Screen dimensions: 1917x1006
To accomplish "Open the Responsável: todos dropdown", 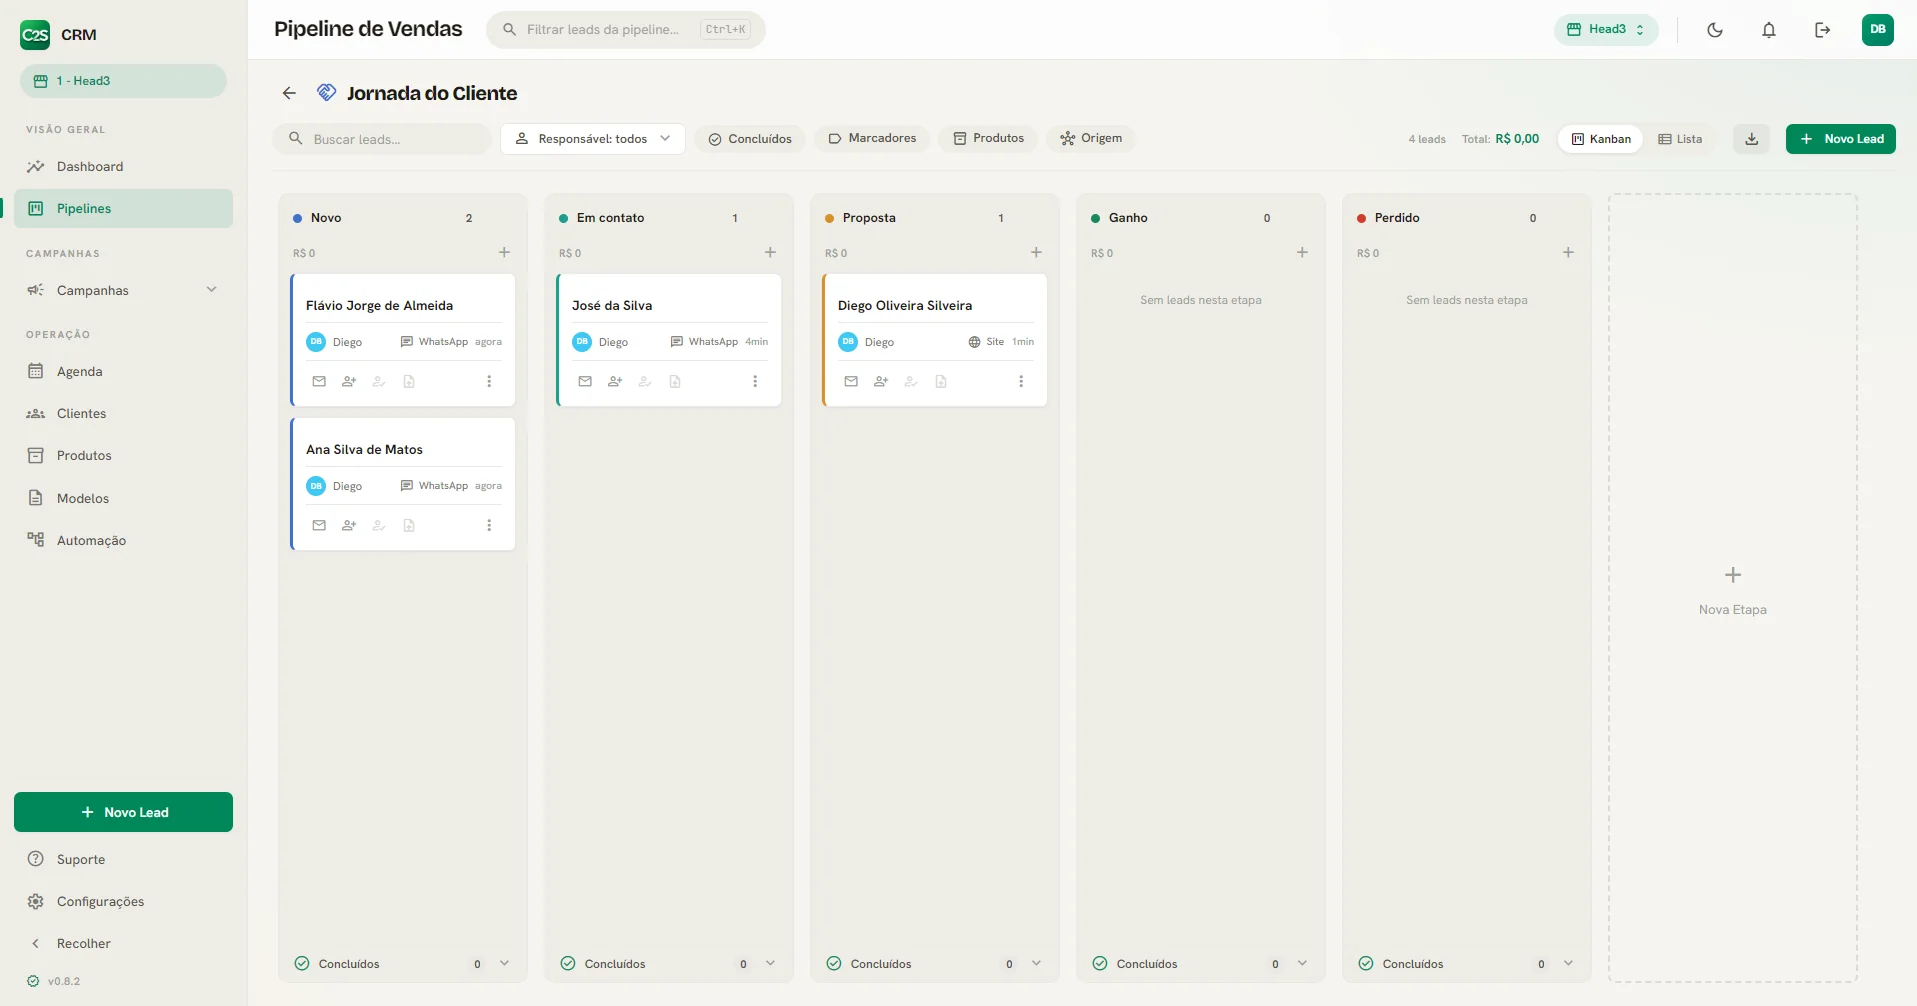I will click(593, 139).
